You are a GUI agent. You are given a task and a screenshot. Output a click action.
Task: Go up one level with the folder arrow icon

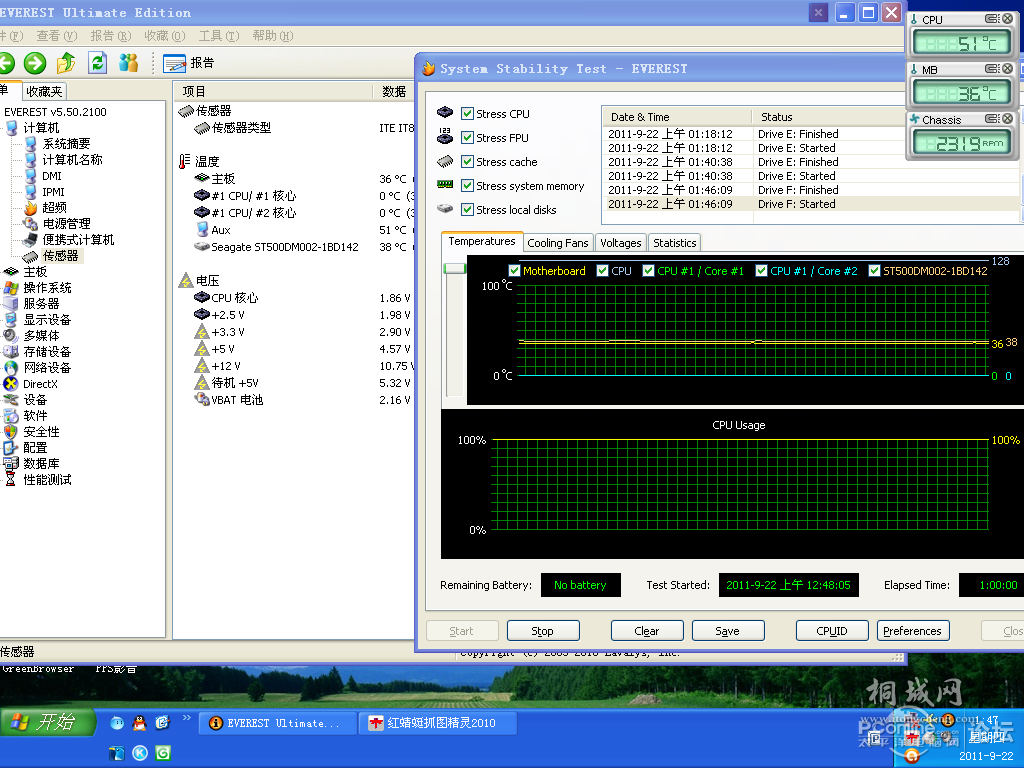[x=66, y=63]
